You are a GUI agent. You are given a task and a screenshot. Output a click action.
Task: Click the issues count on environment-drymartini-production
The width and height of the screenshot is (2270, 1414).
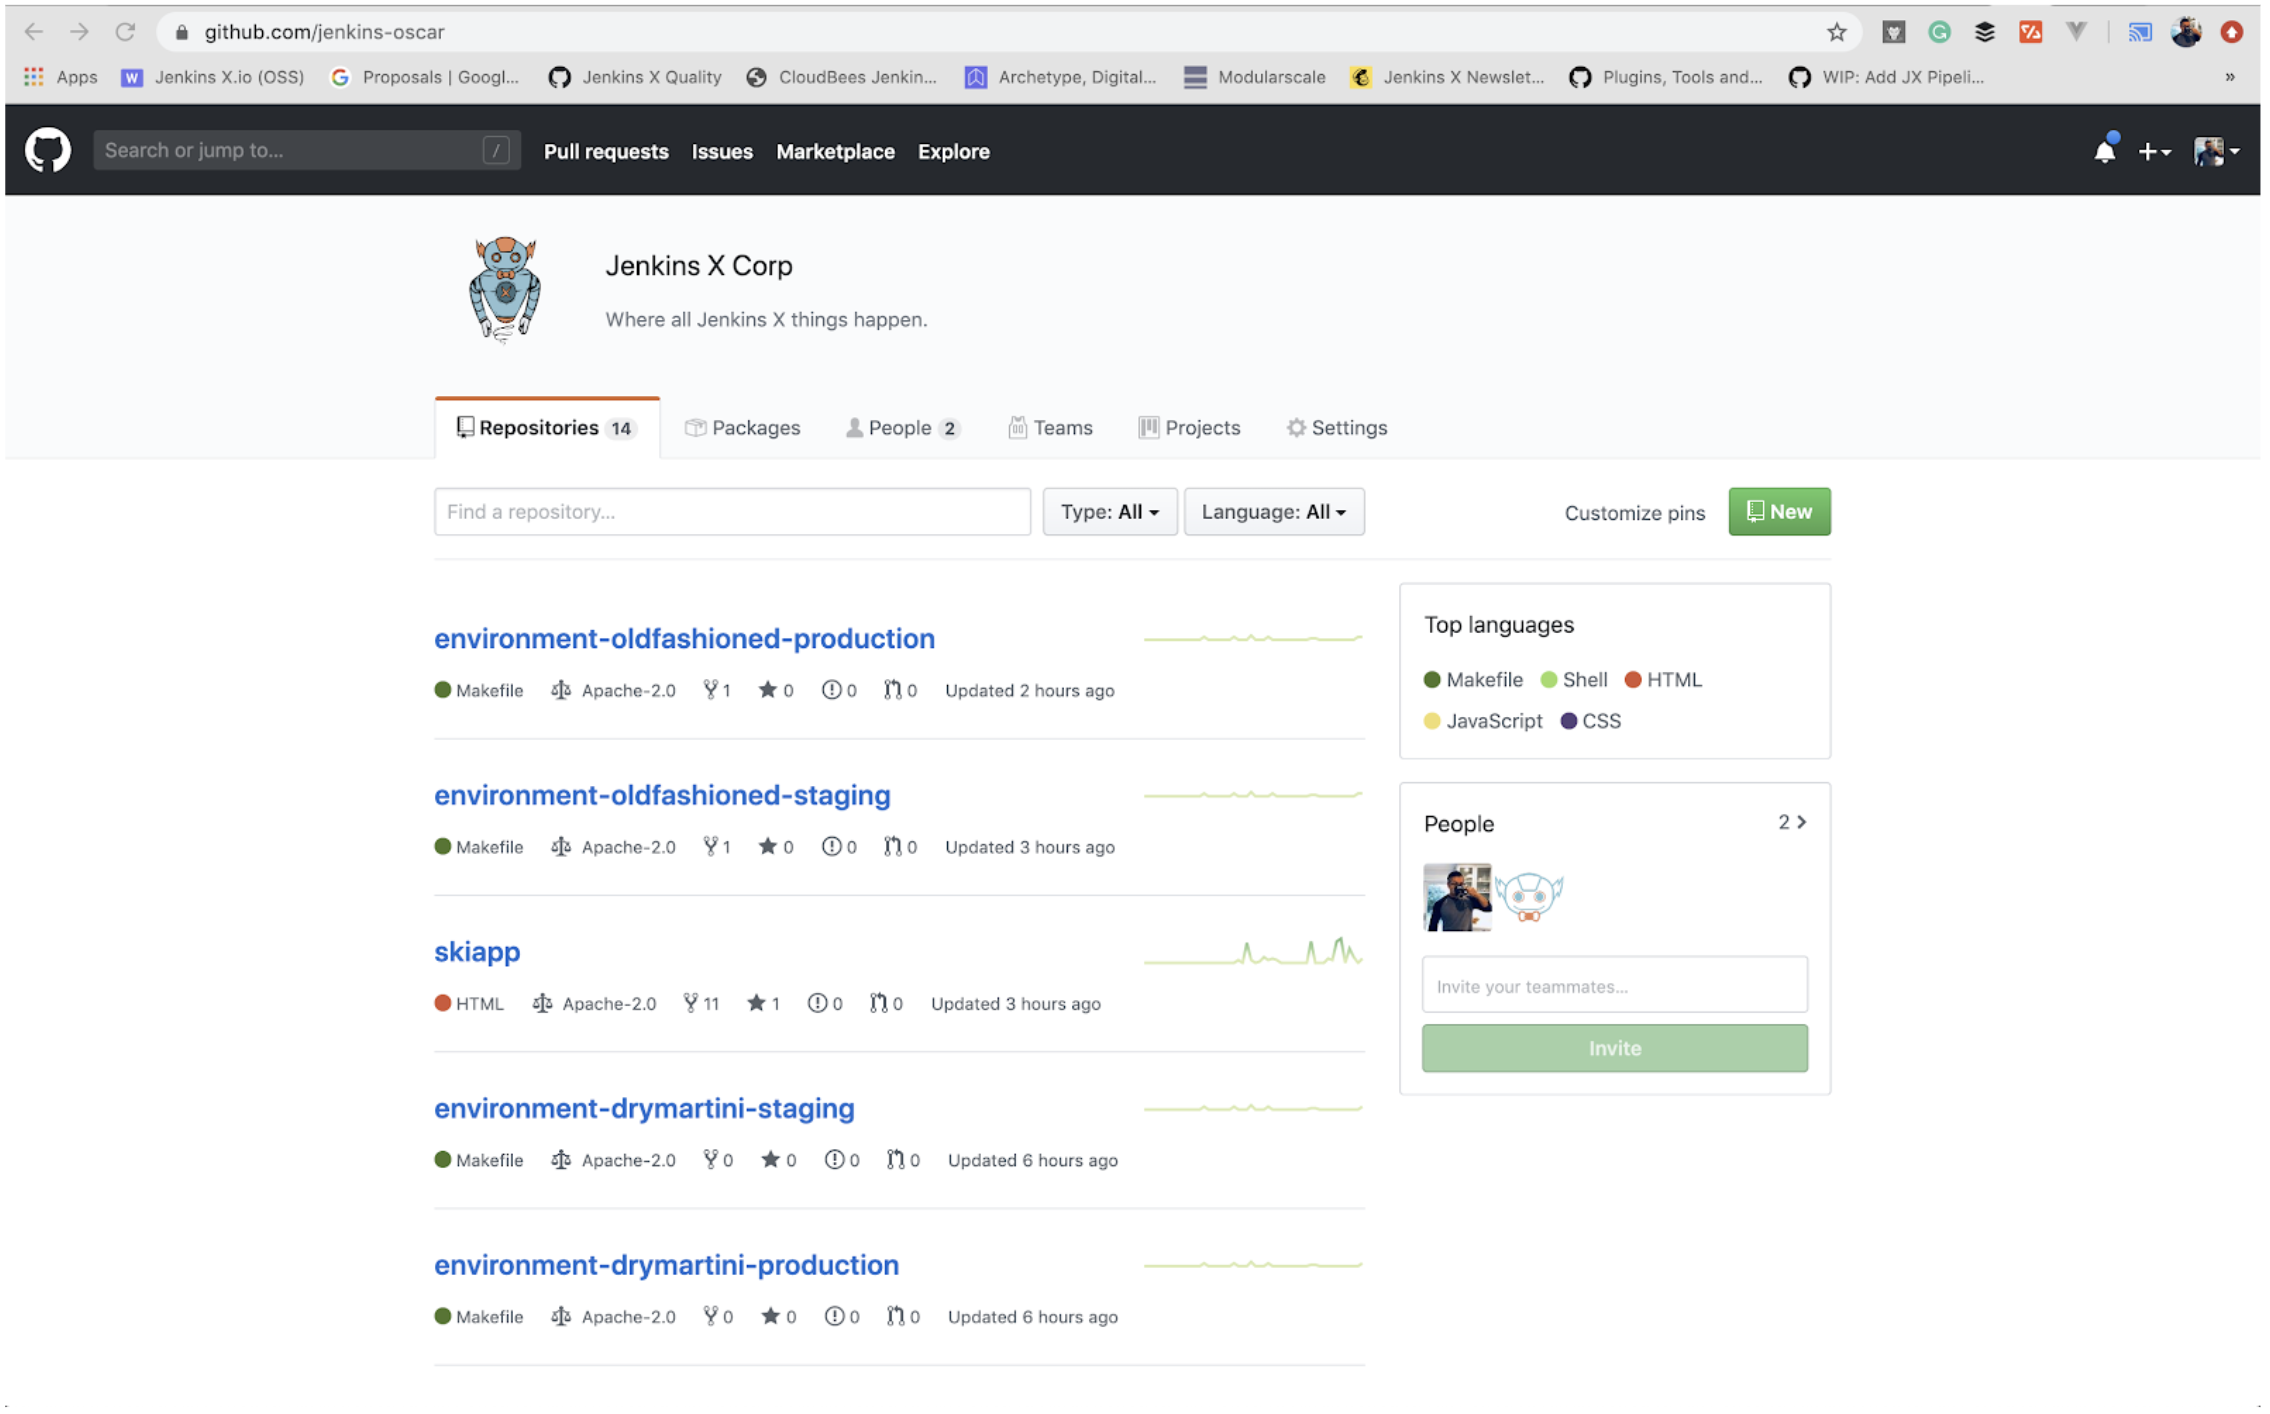tap(842, 1316)
